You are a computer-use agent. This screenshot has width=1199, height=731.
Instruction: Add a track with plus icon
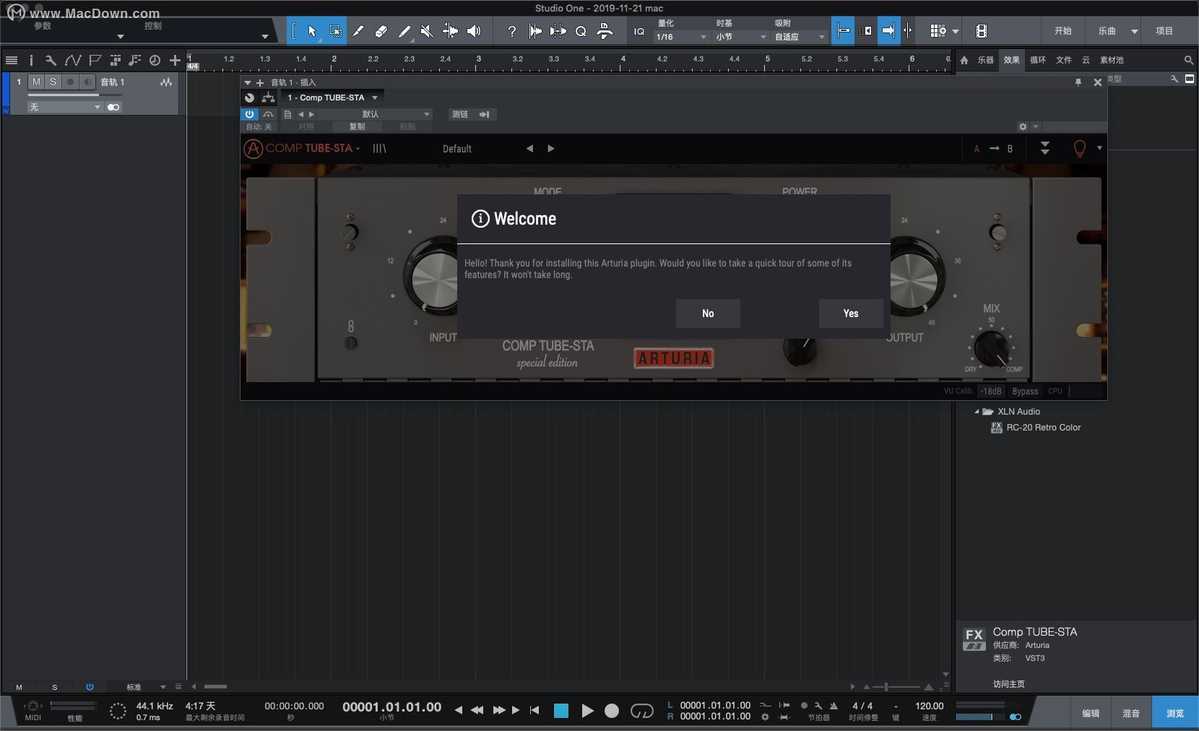pyautogui.click(x=175, y=60)
